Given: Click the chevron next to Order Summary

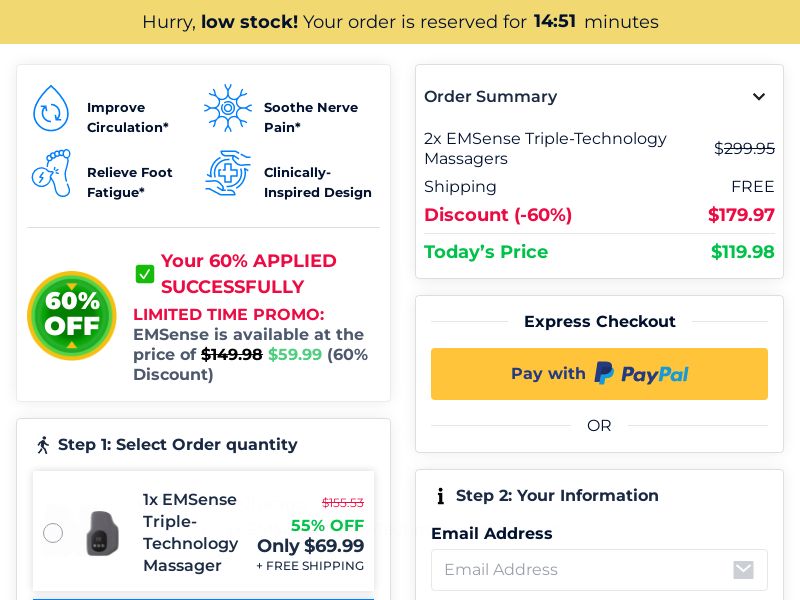Looking at the screenshot, I should [759, 96].
